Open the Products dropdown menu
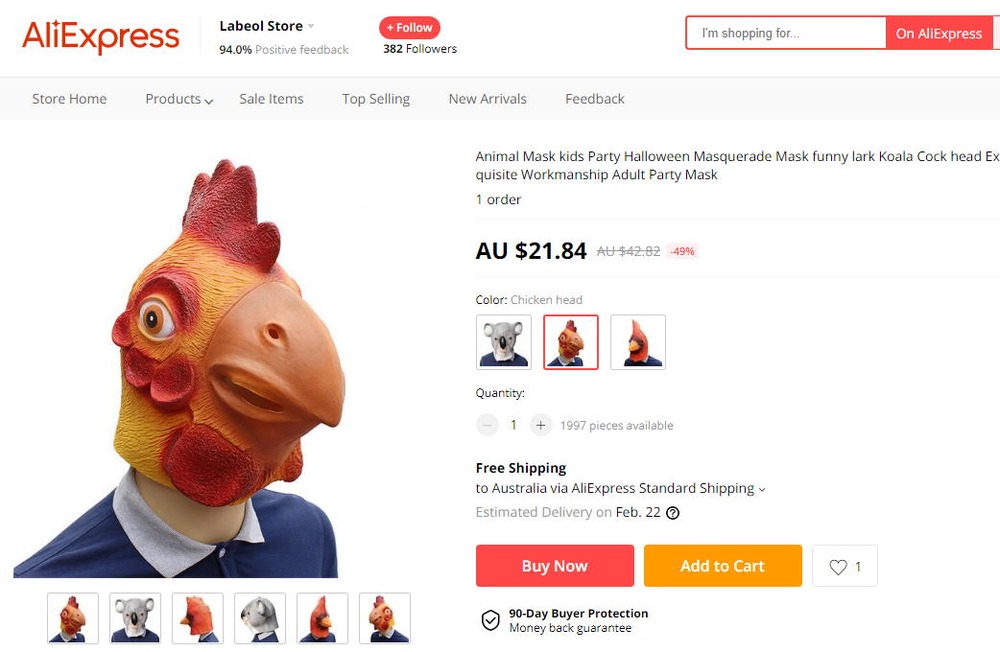Viewport: 1000px width, 652px height. pos(179,99)
